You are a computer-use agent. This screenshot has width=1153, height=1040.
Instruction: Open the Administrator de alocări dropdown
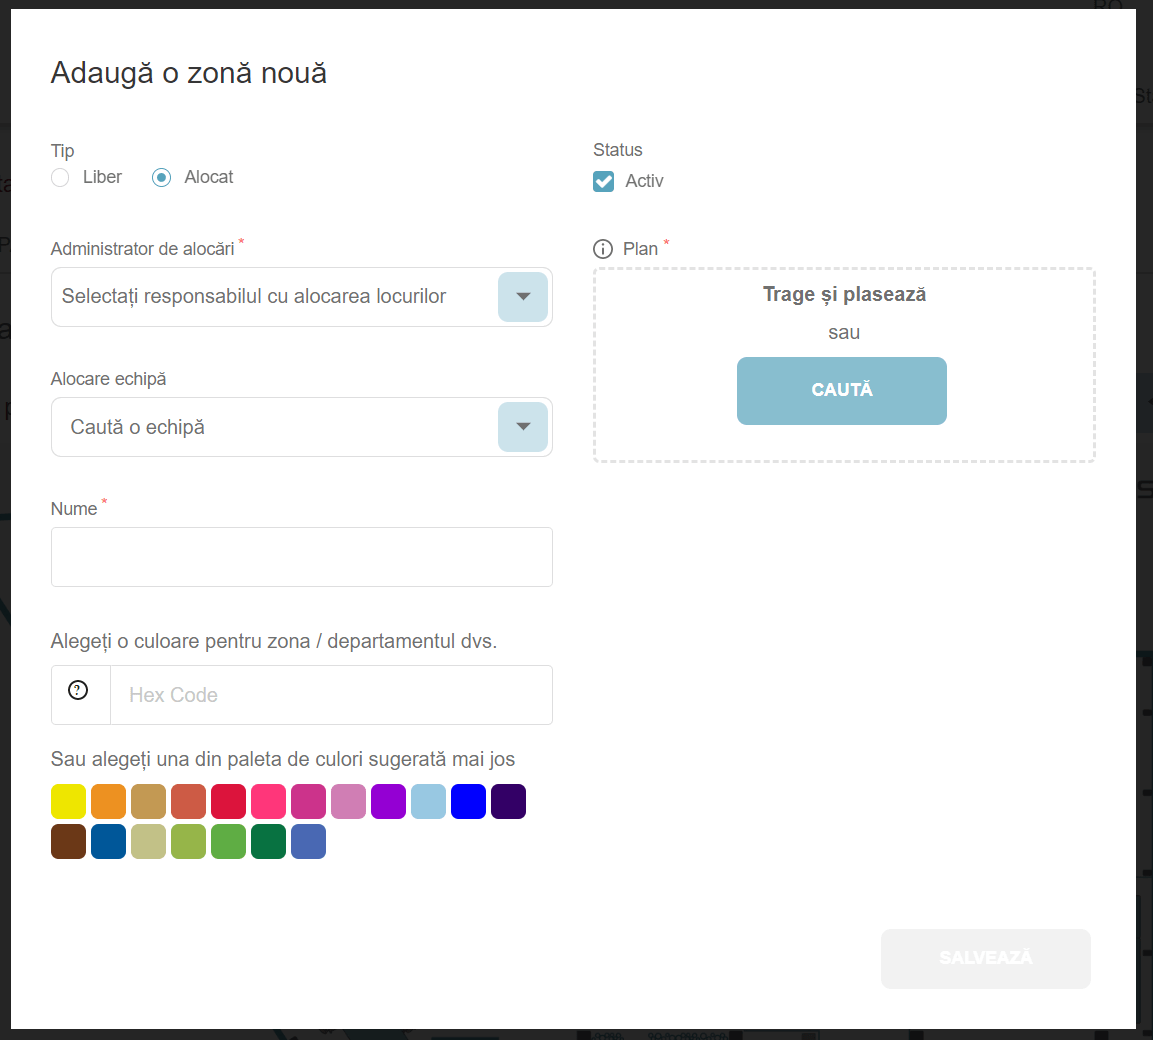[x=522, y=297]
